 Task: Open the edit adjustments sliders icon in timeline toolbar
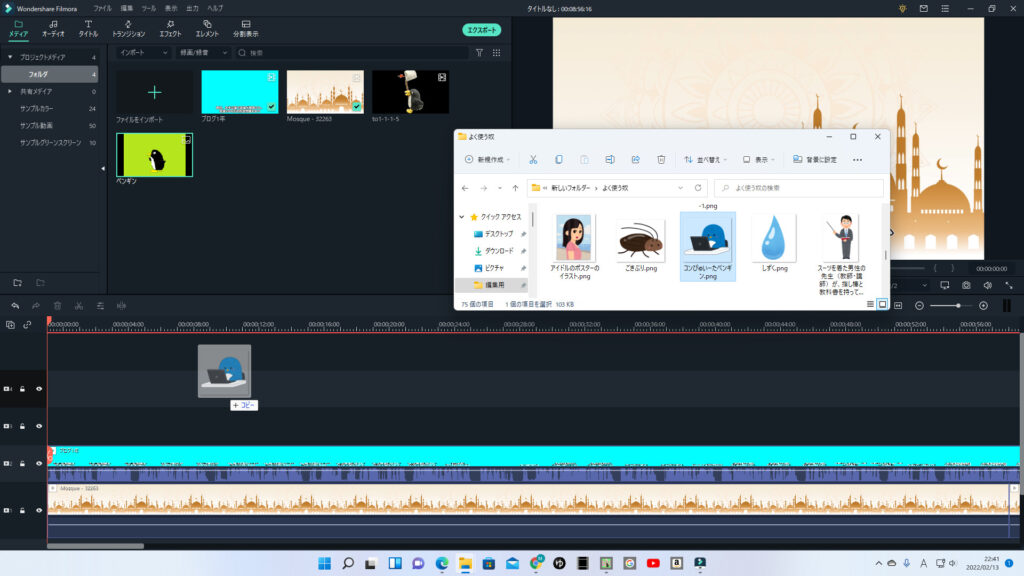pos(100,306)
